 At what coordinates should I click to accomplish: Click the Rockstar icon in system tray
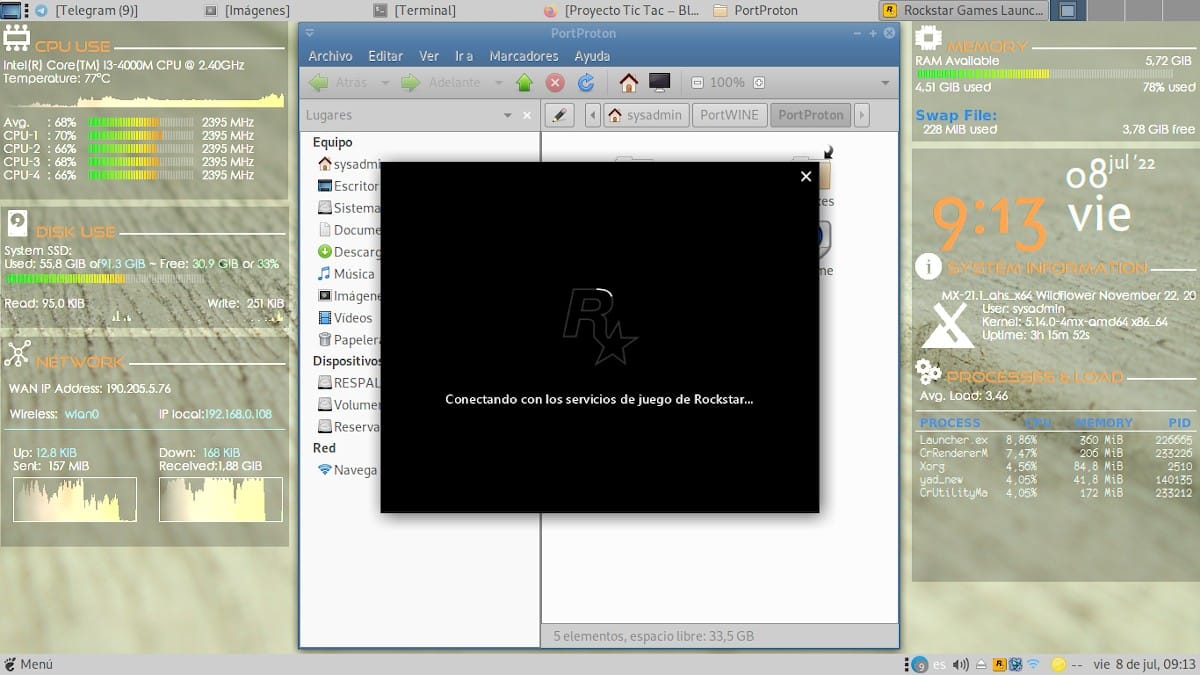(998, 664)
